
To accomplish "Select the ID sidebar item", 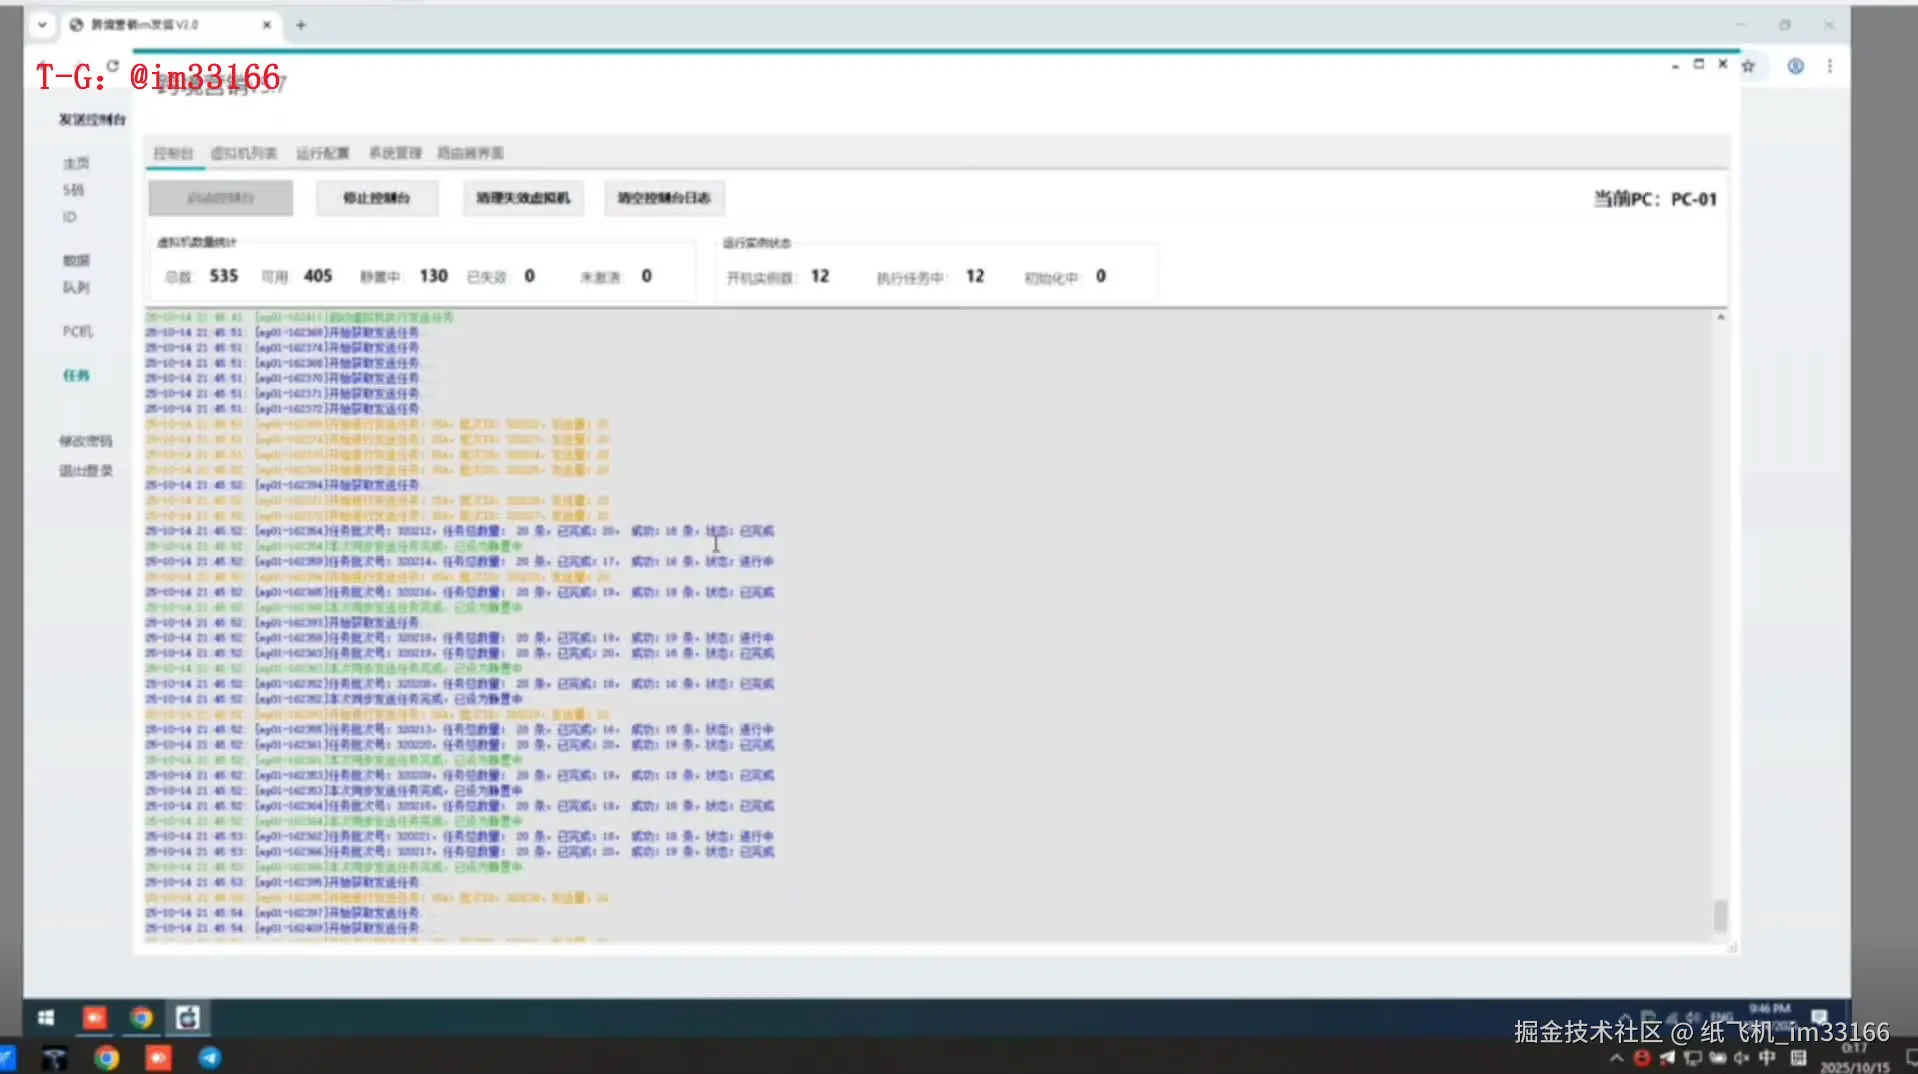I will 70,217.
